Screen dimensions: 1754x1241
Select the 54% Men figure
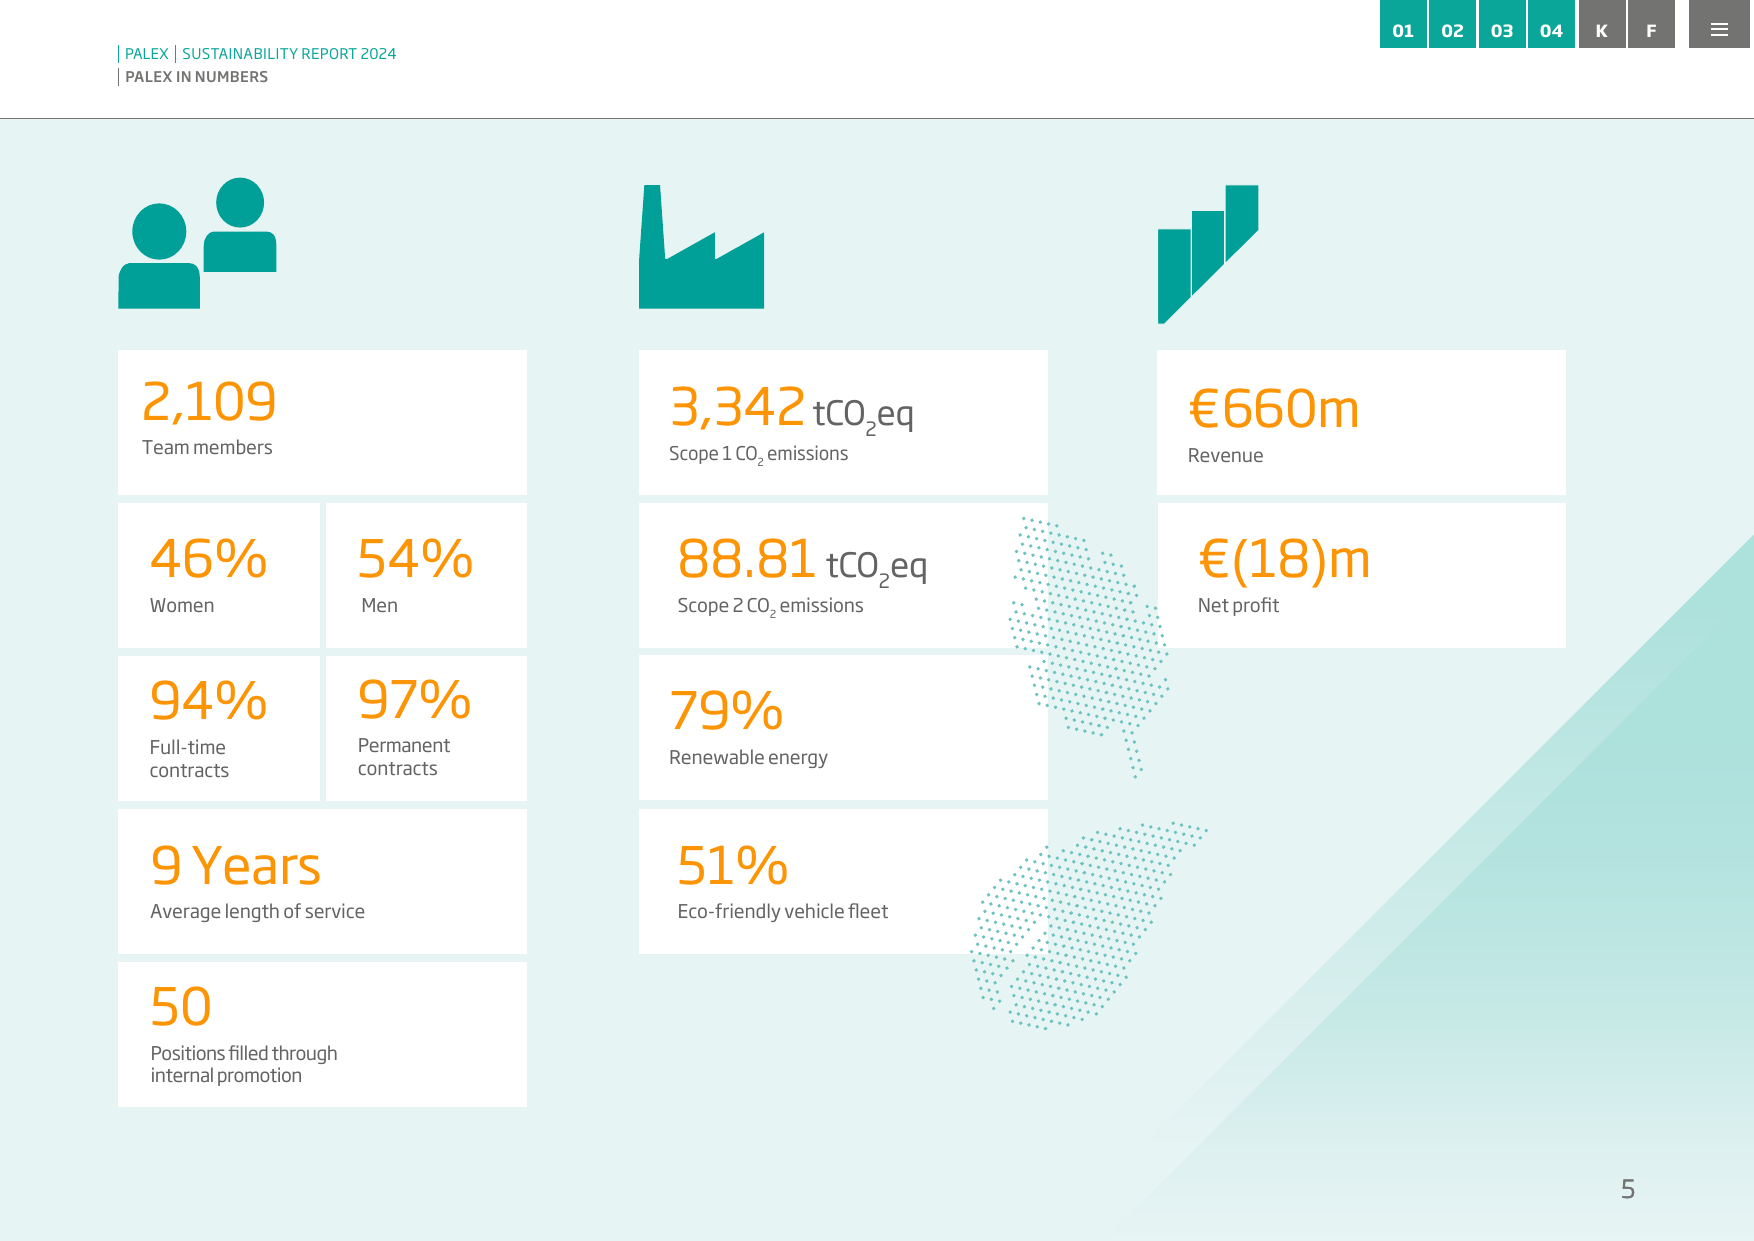point(415,559)
